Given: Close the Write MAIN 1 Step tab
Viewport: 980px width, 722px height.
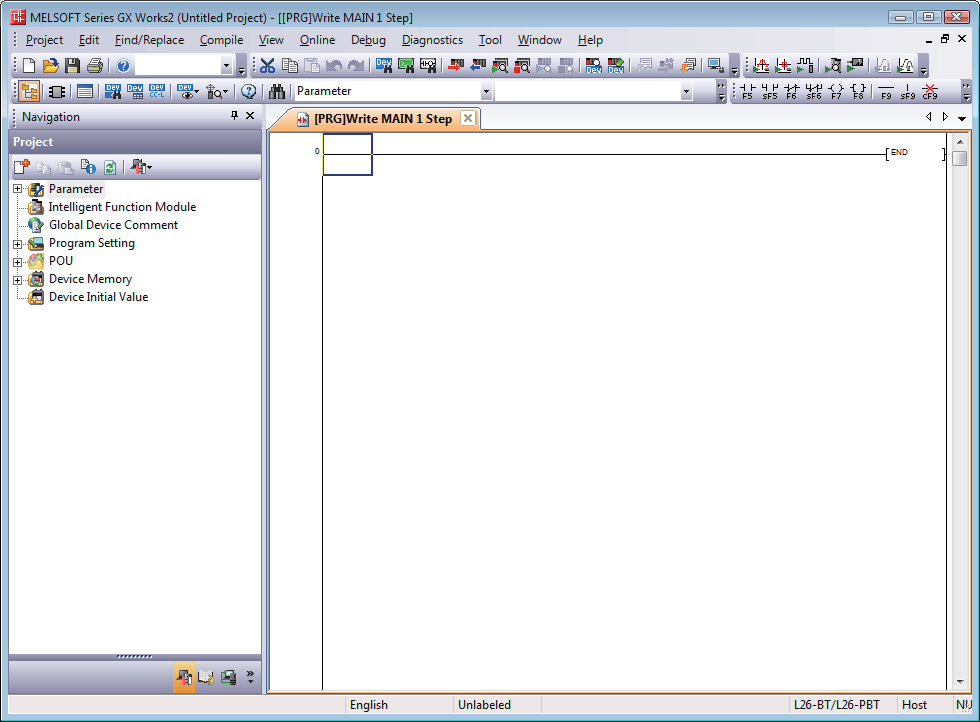Looking at the screenshot, I should [x=467, y=119].
